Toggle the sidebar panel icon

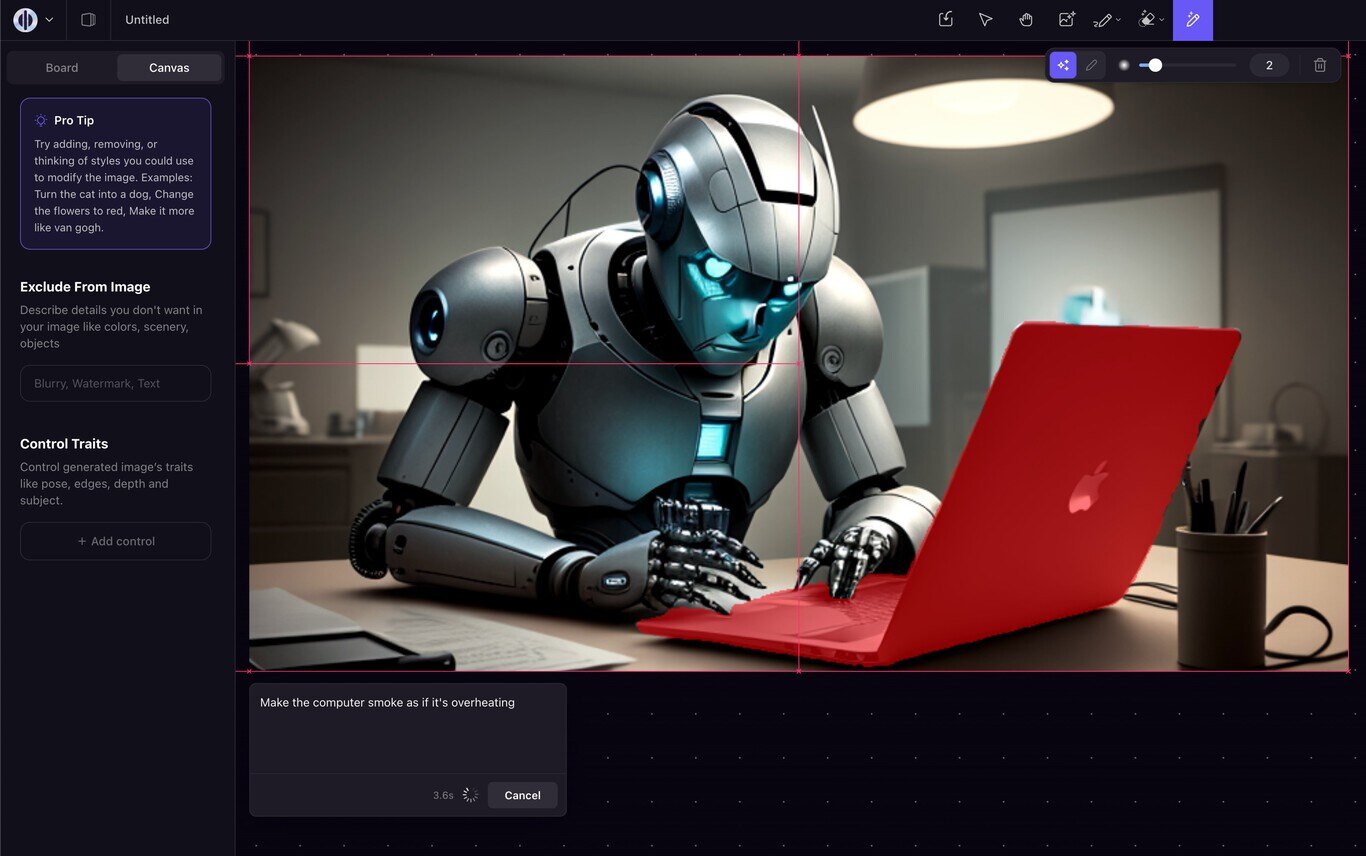tap(88, 20)
